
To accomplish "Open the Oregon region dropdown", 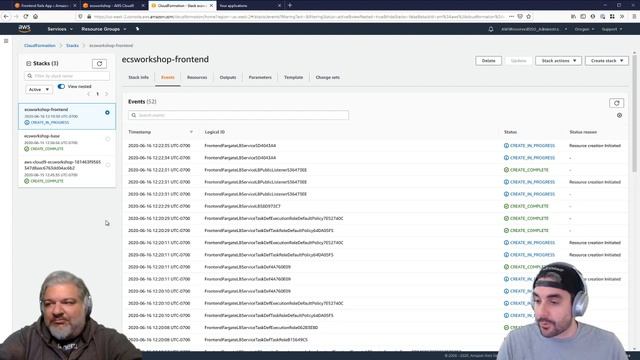I will click(584, 29).
